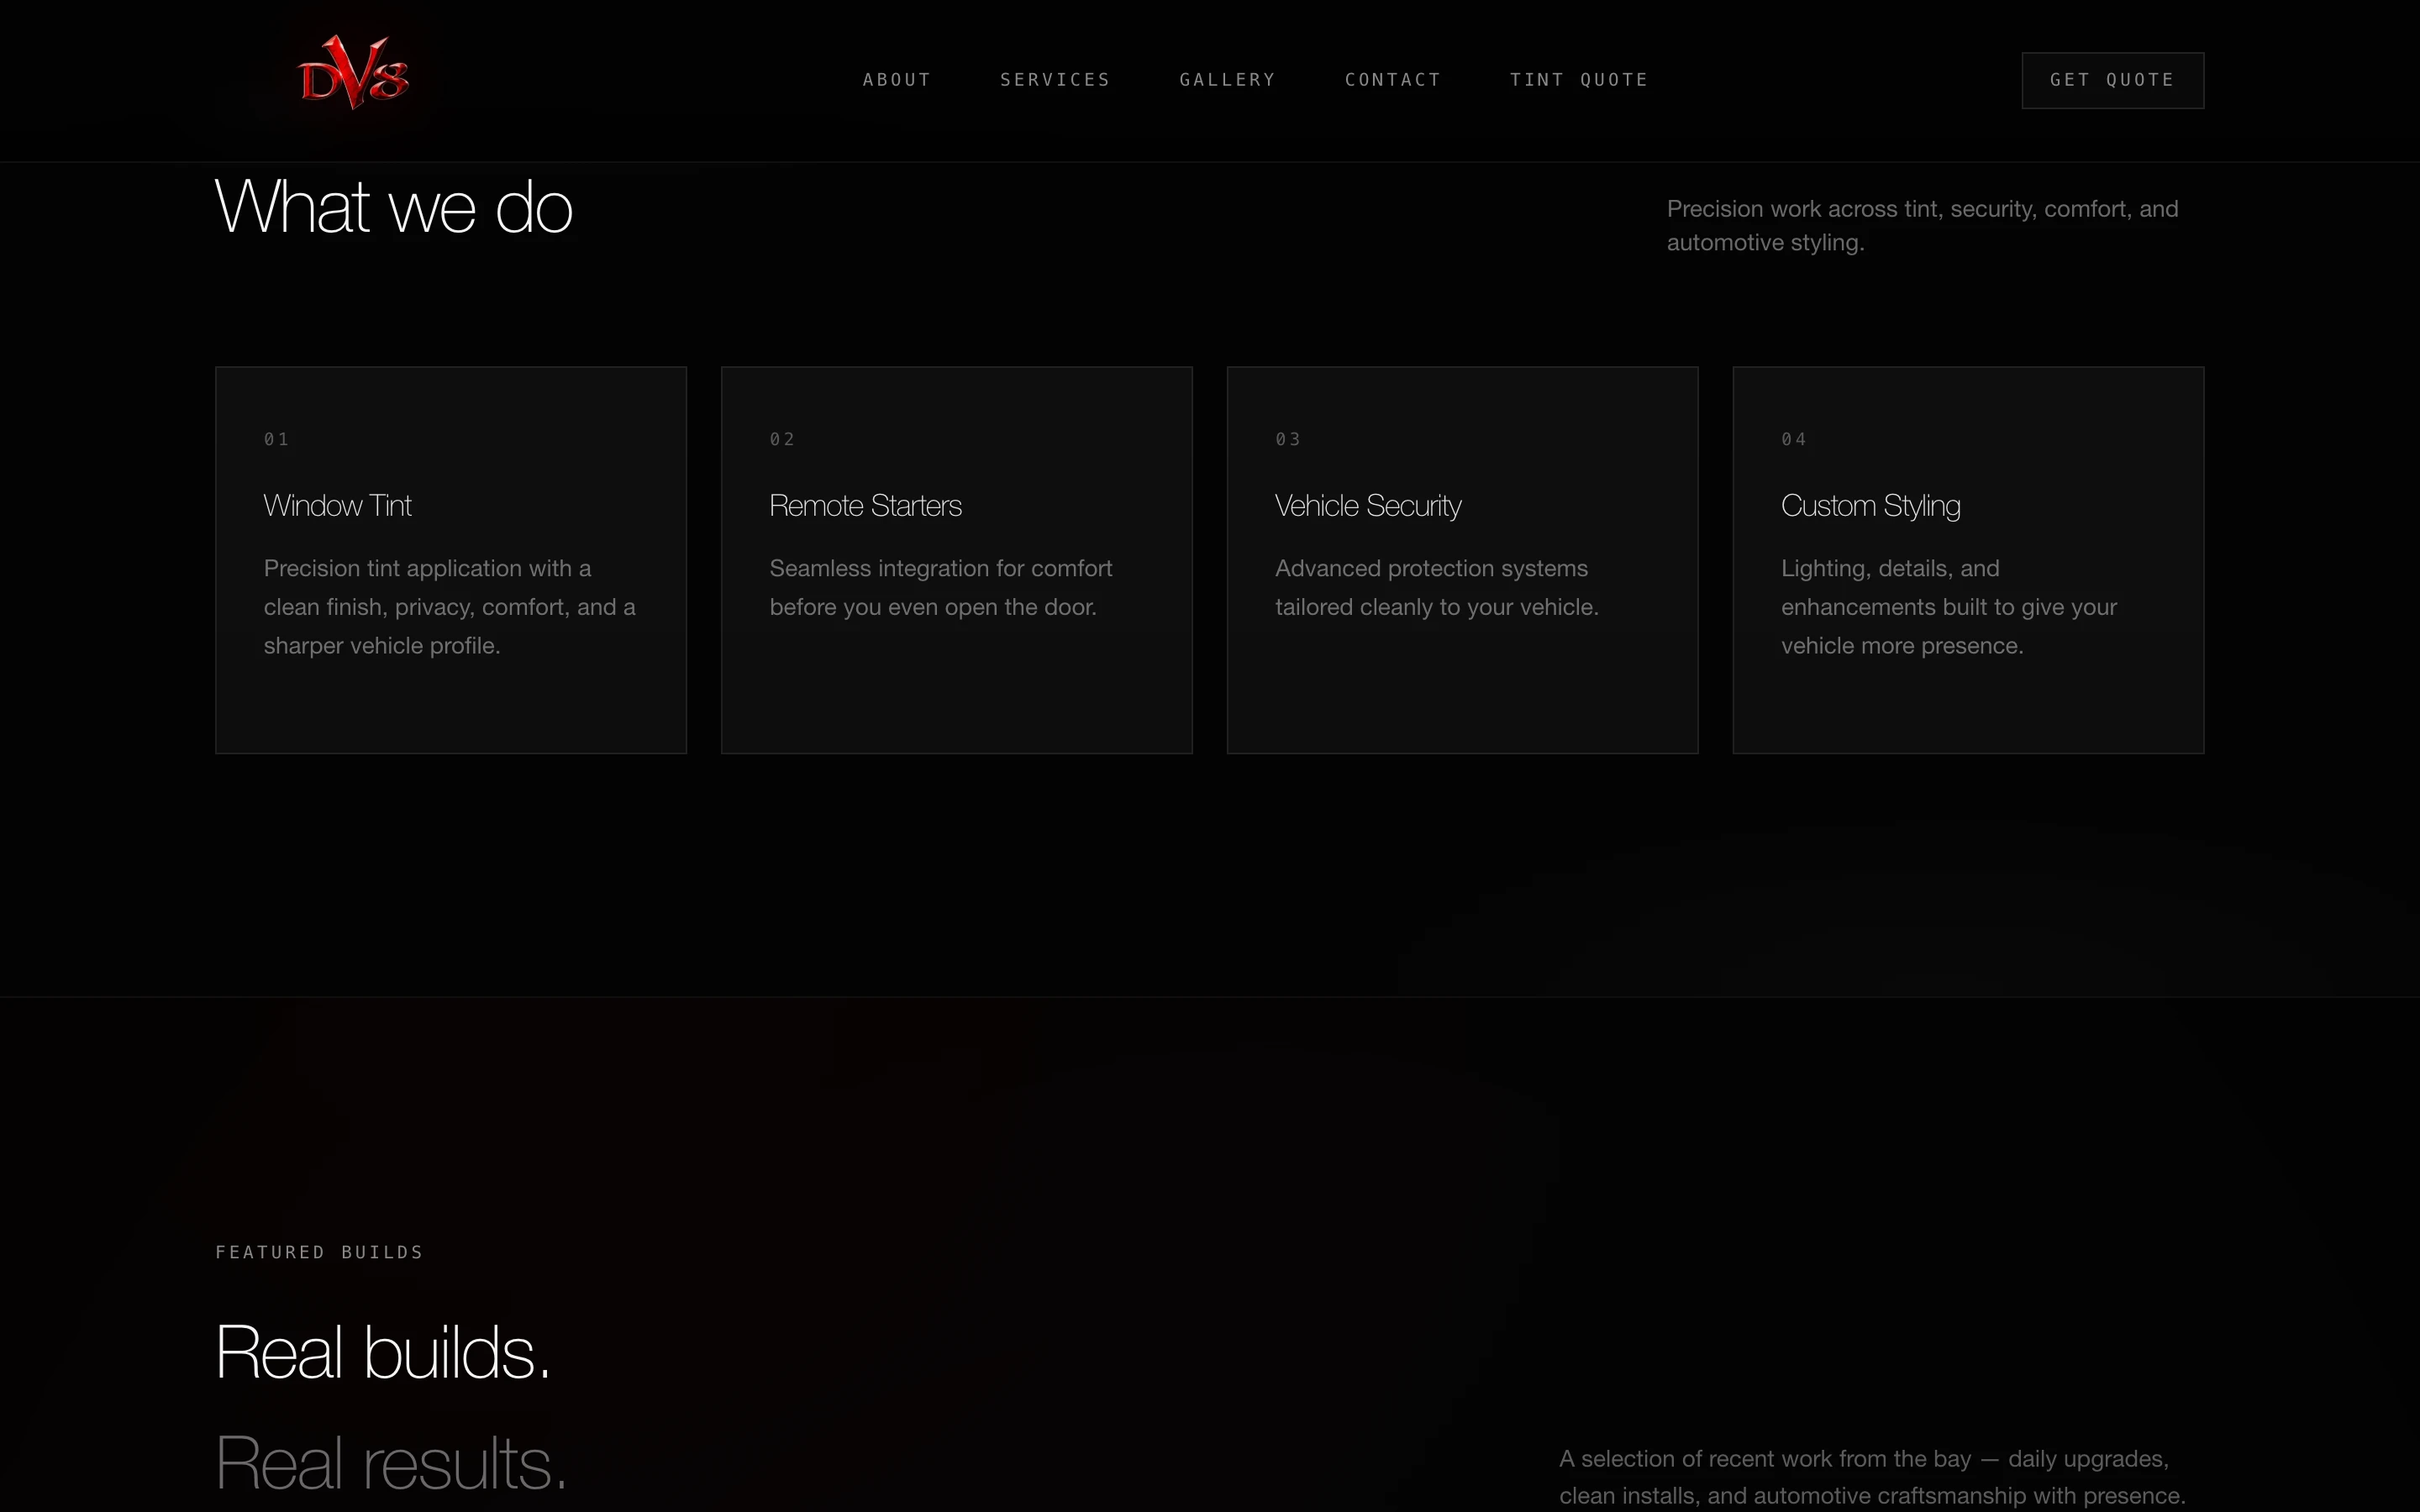The image size is (2420, 1512).
Task: Select the Window Tint card title
Action: pyautogui.click(x=337, y=506)
